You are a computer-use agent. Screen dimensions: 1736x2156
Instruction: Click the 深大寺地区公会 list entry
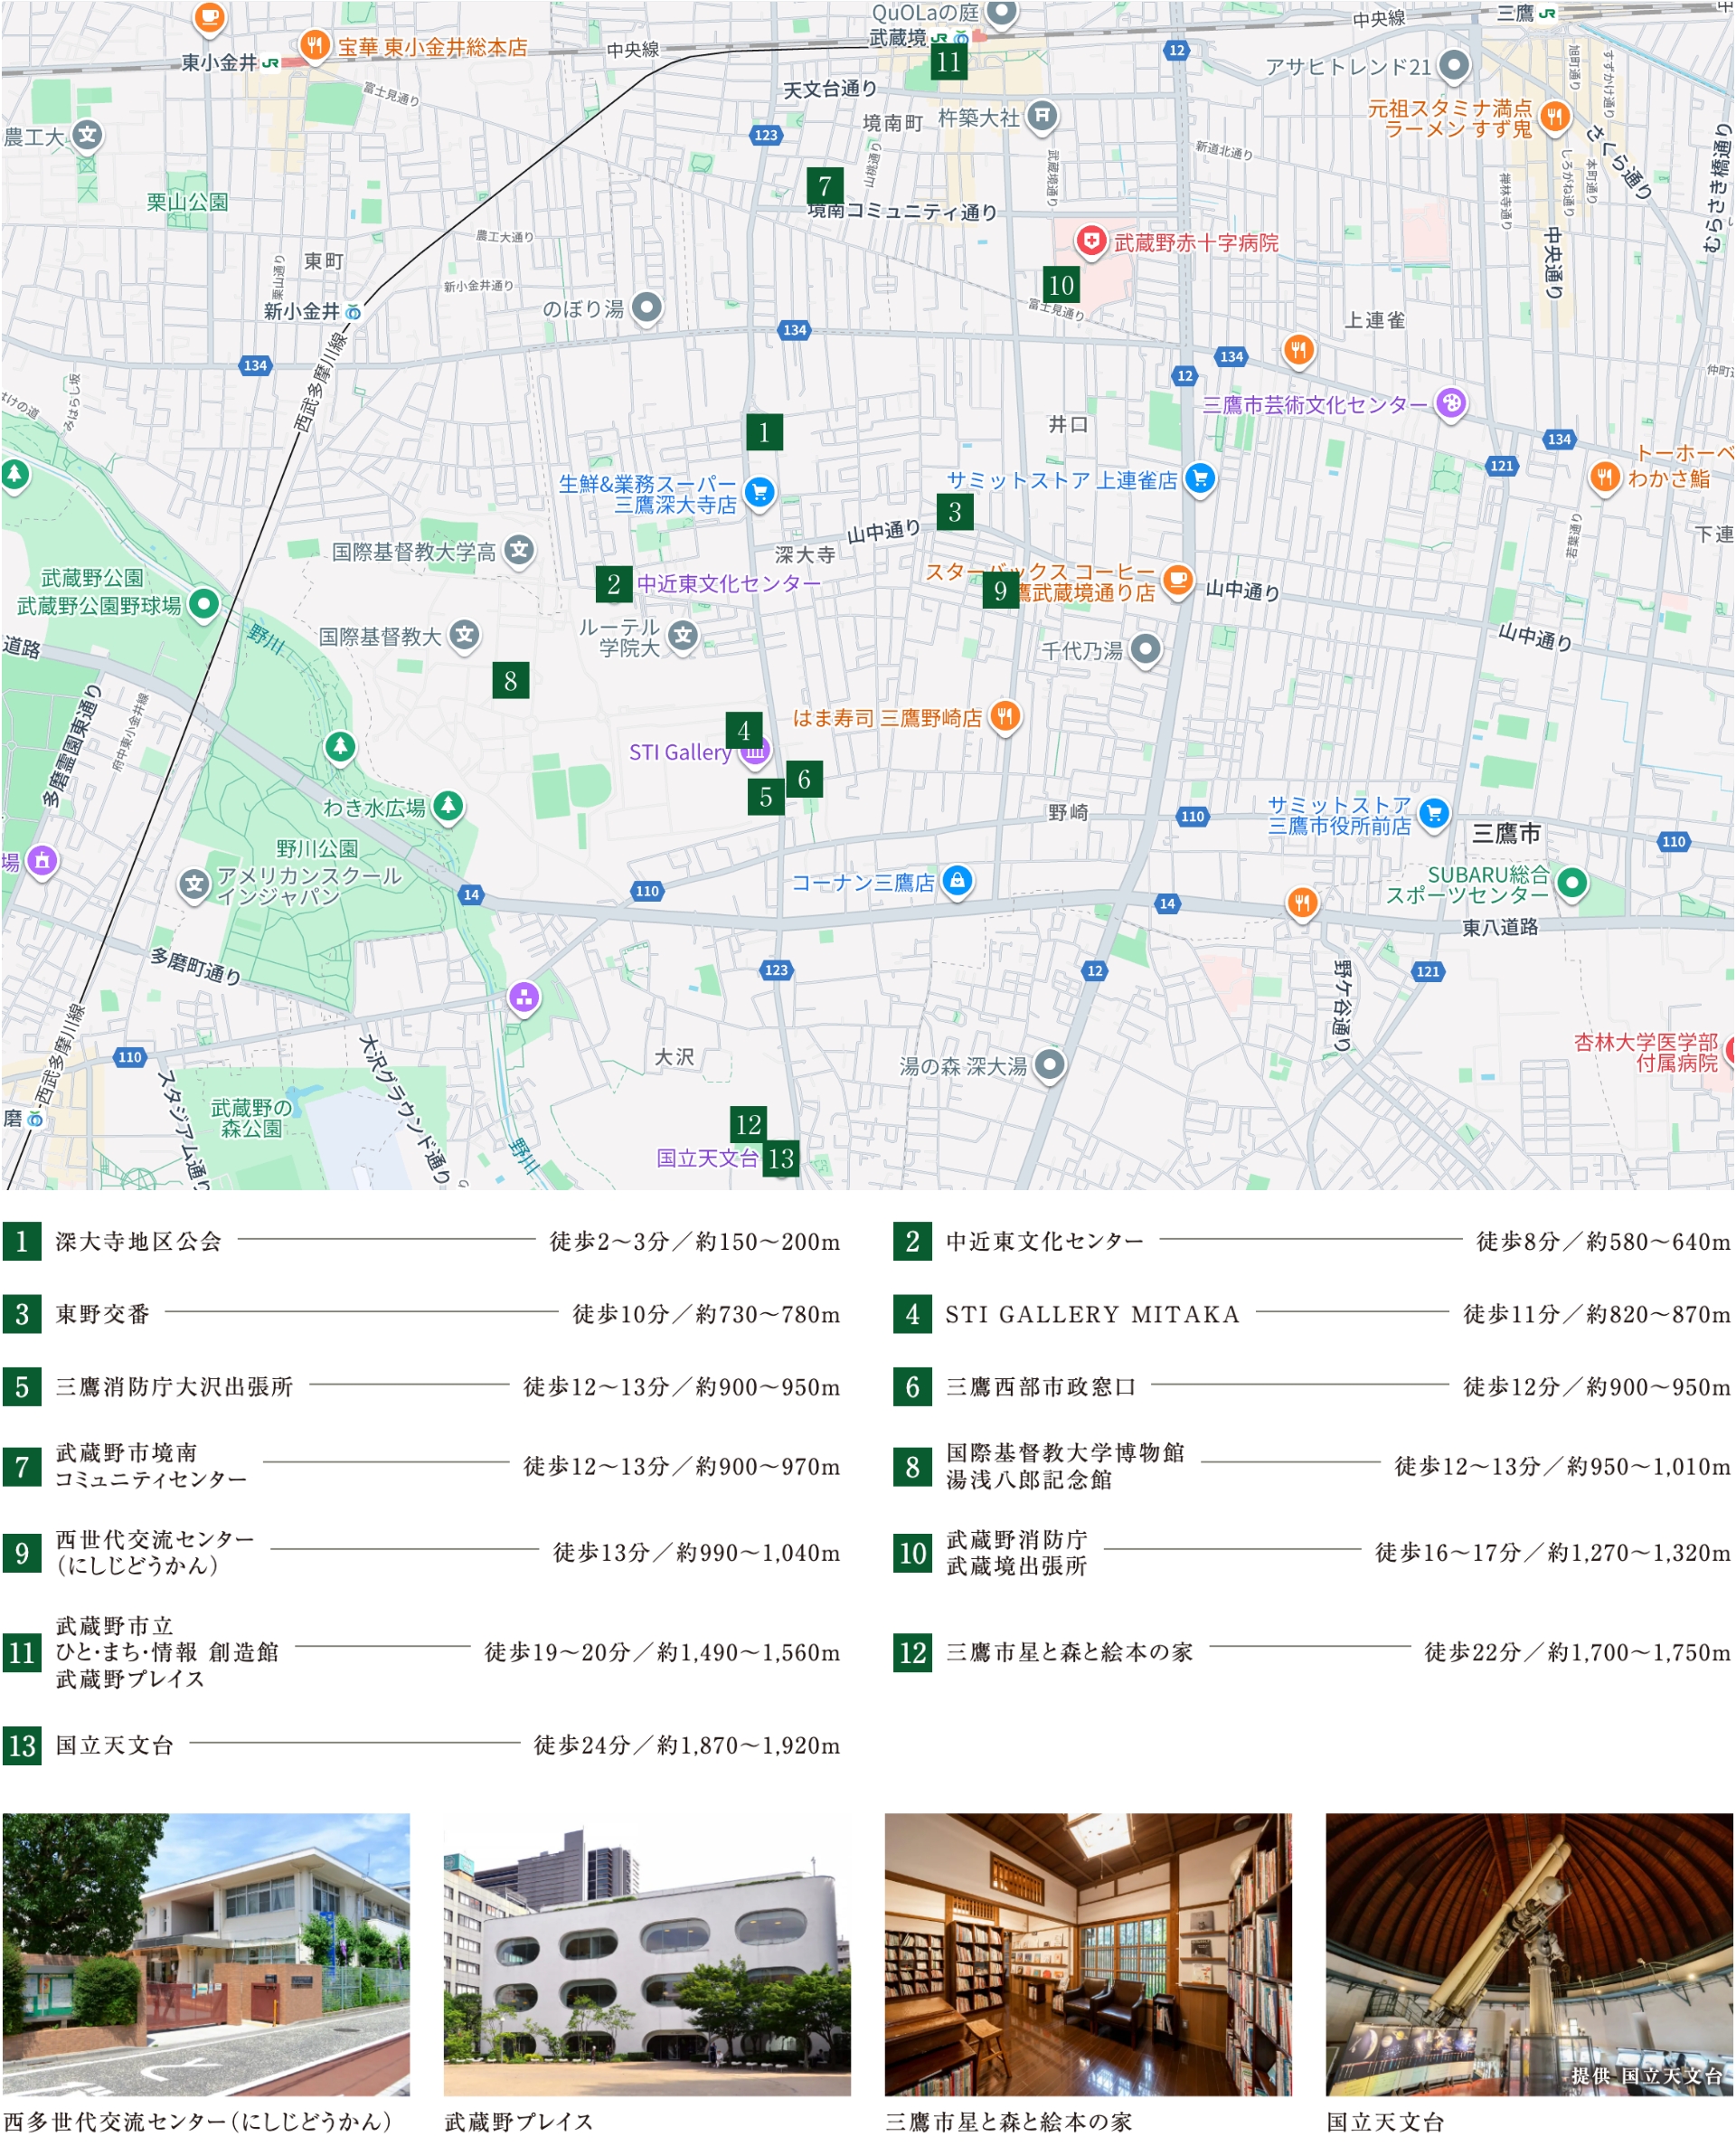pyautogui.click(x=138, y=1241)
